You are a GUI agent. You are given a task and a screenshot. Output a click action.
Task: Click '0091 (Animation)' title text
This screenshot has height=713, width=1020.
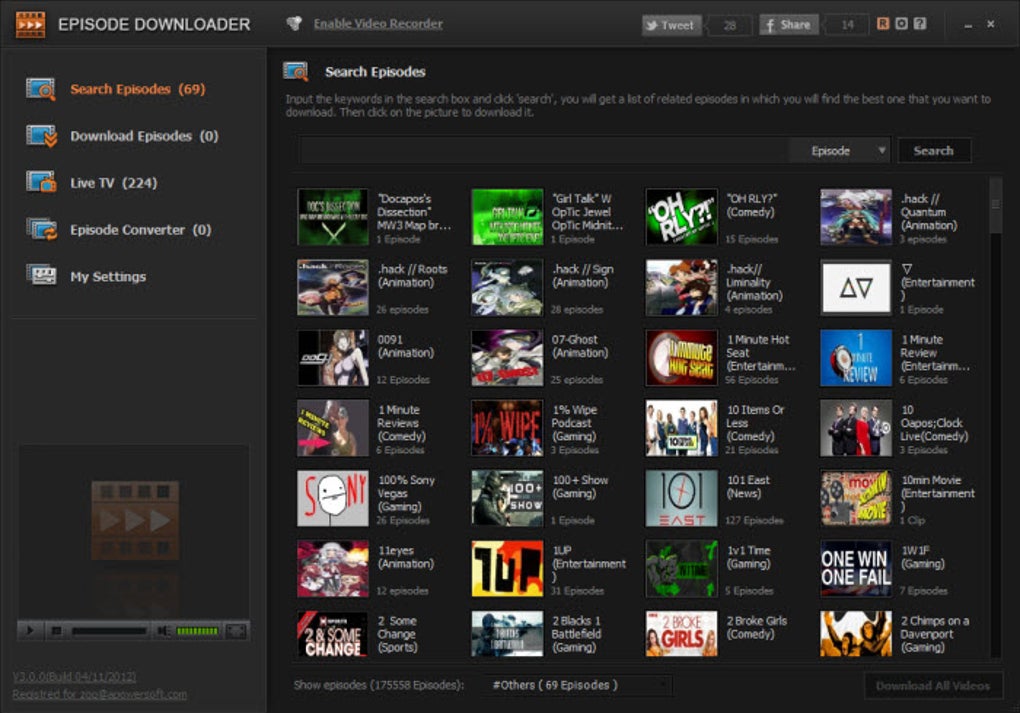point(405,346)
